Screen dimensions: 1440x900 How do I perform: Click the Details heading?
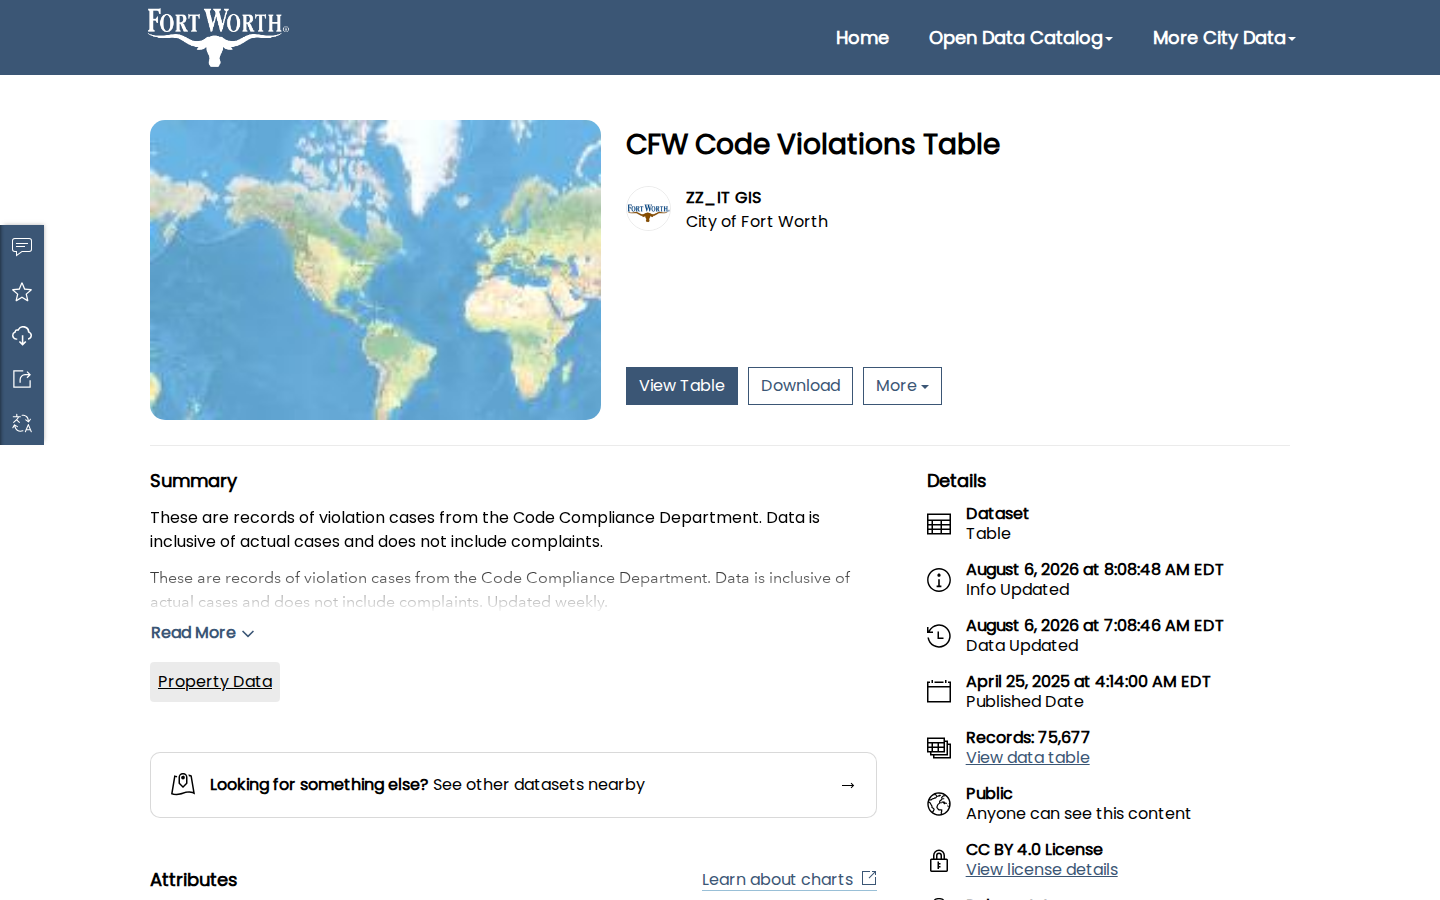click(x=957, y=481)
